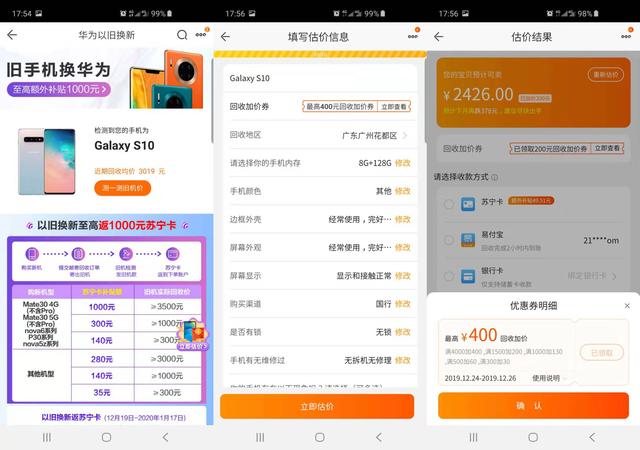The height and width of the screenshot is (450, 640).
Task: Tap the 确认 button in the coupon popup
Action: [533, 405]
